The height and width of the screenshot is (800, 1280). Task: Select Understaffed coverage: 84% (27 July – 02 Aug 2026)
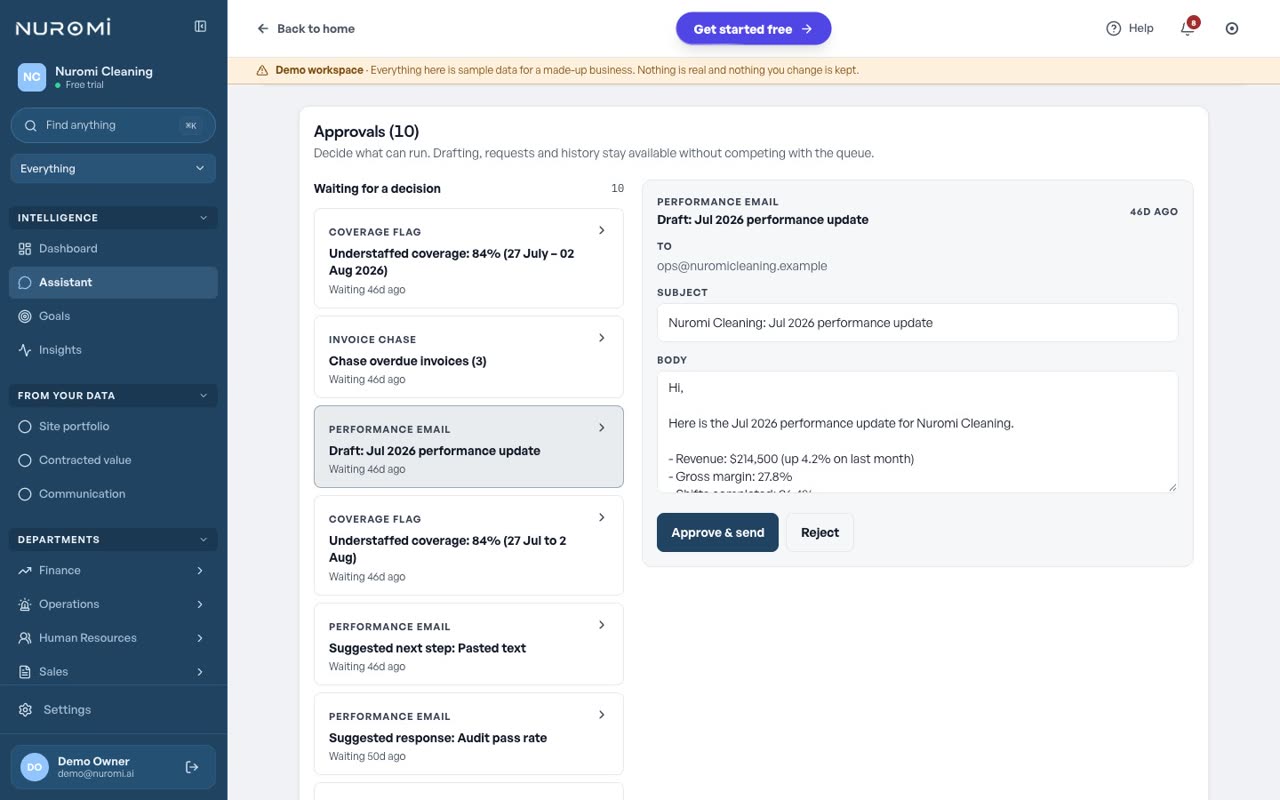pyautogui.click(x=469, y=258)
